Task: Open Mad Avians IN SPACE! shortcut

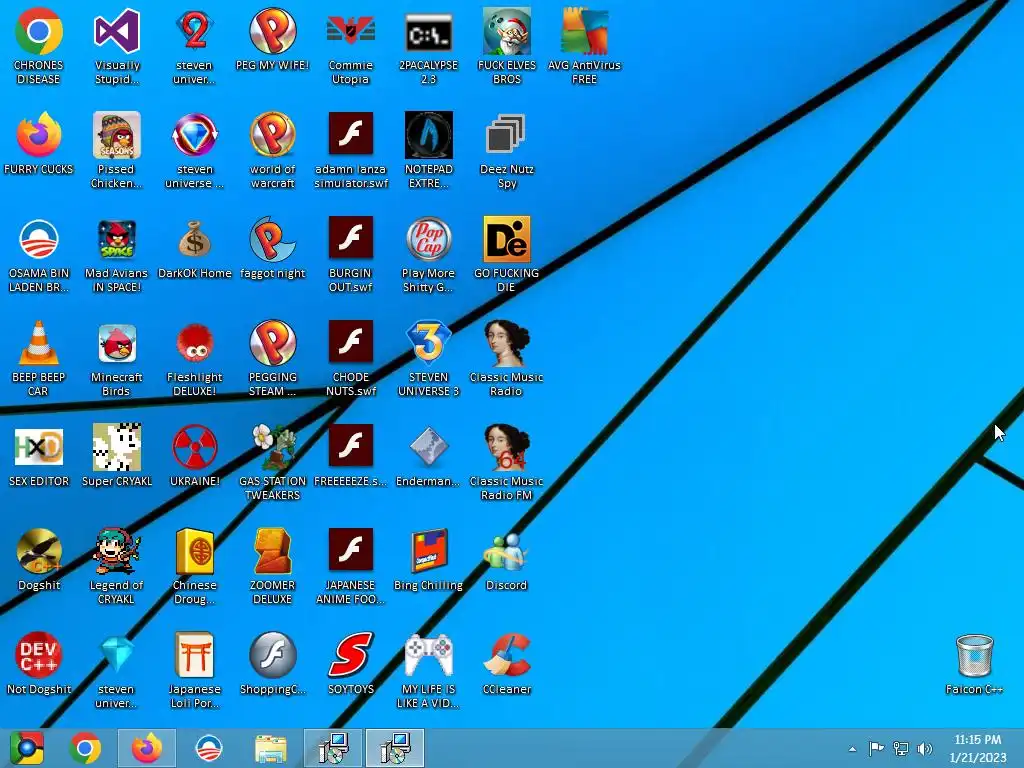Action: [117, 239]
